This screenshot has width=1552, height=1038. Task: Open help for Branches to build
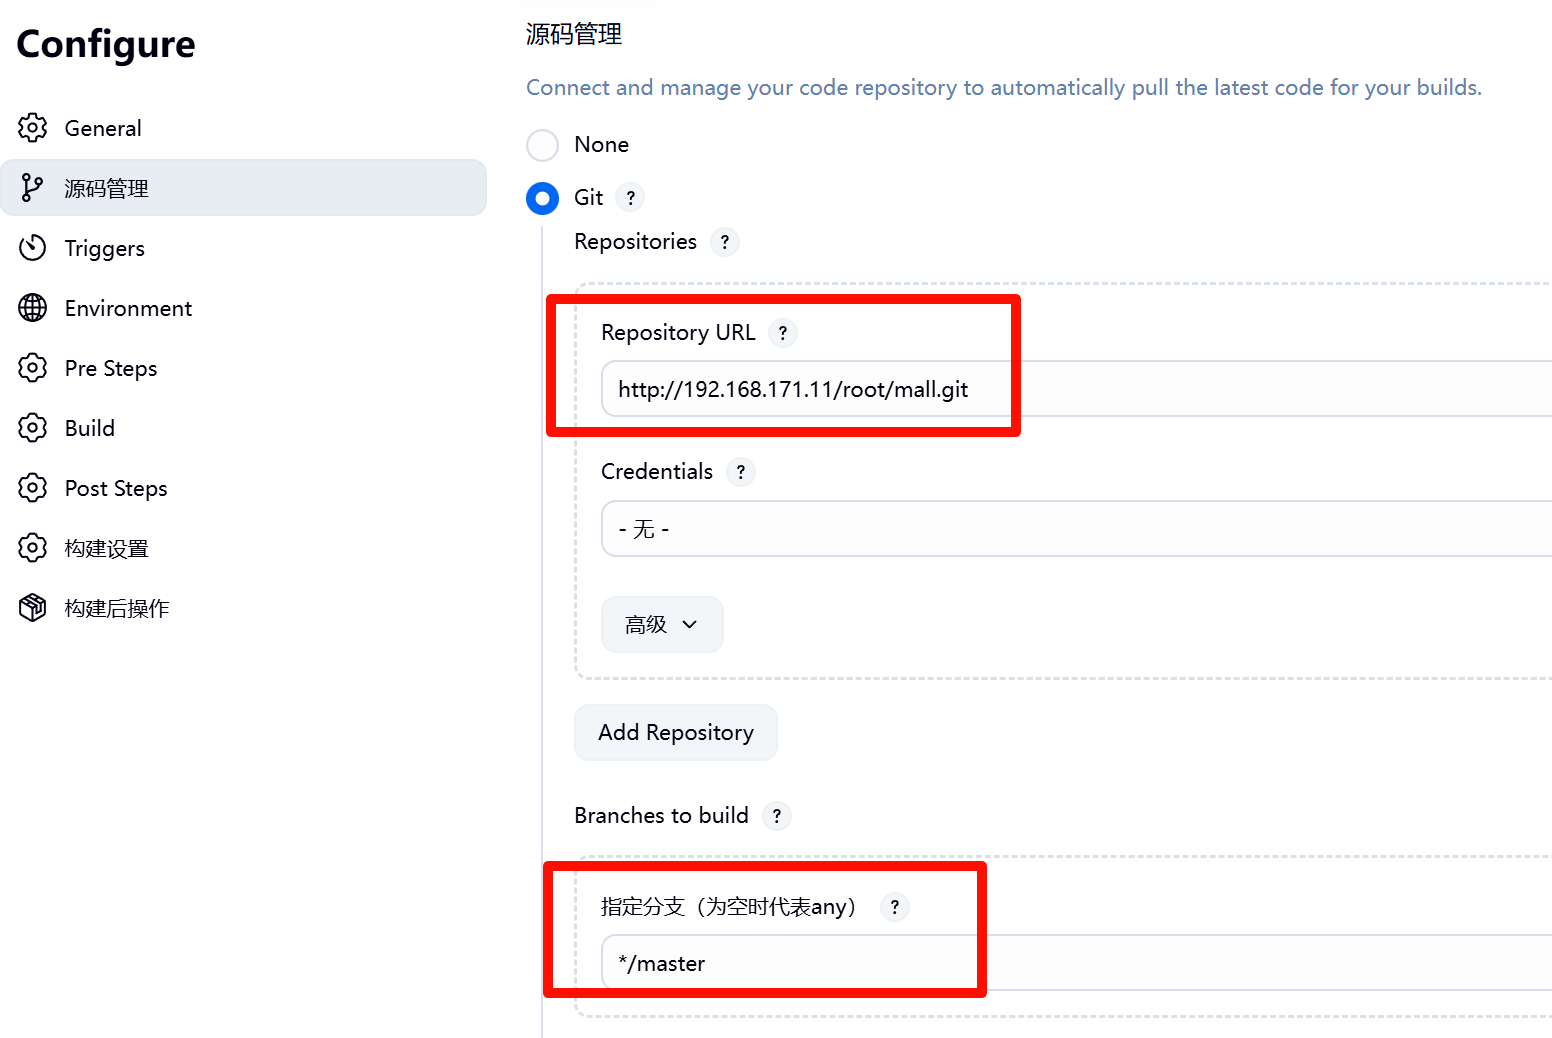coord(777,816)
